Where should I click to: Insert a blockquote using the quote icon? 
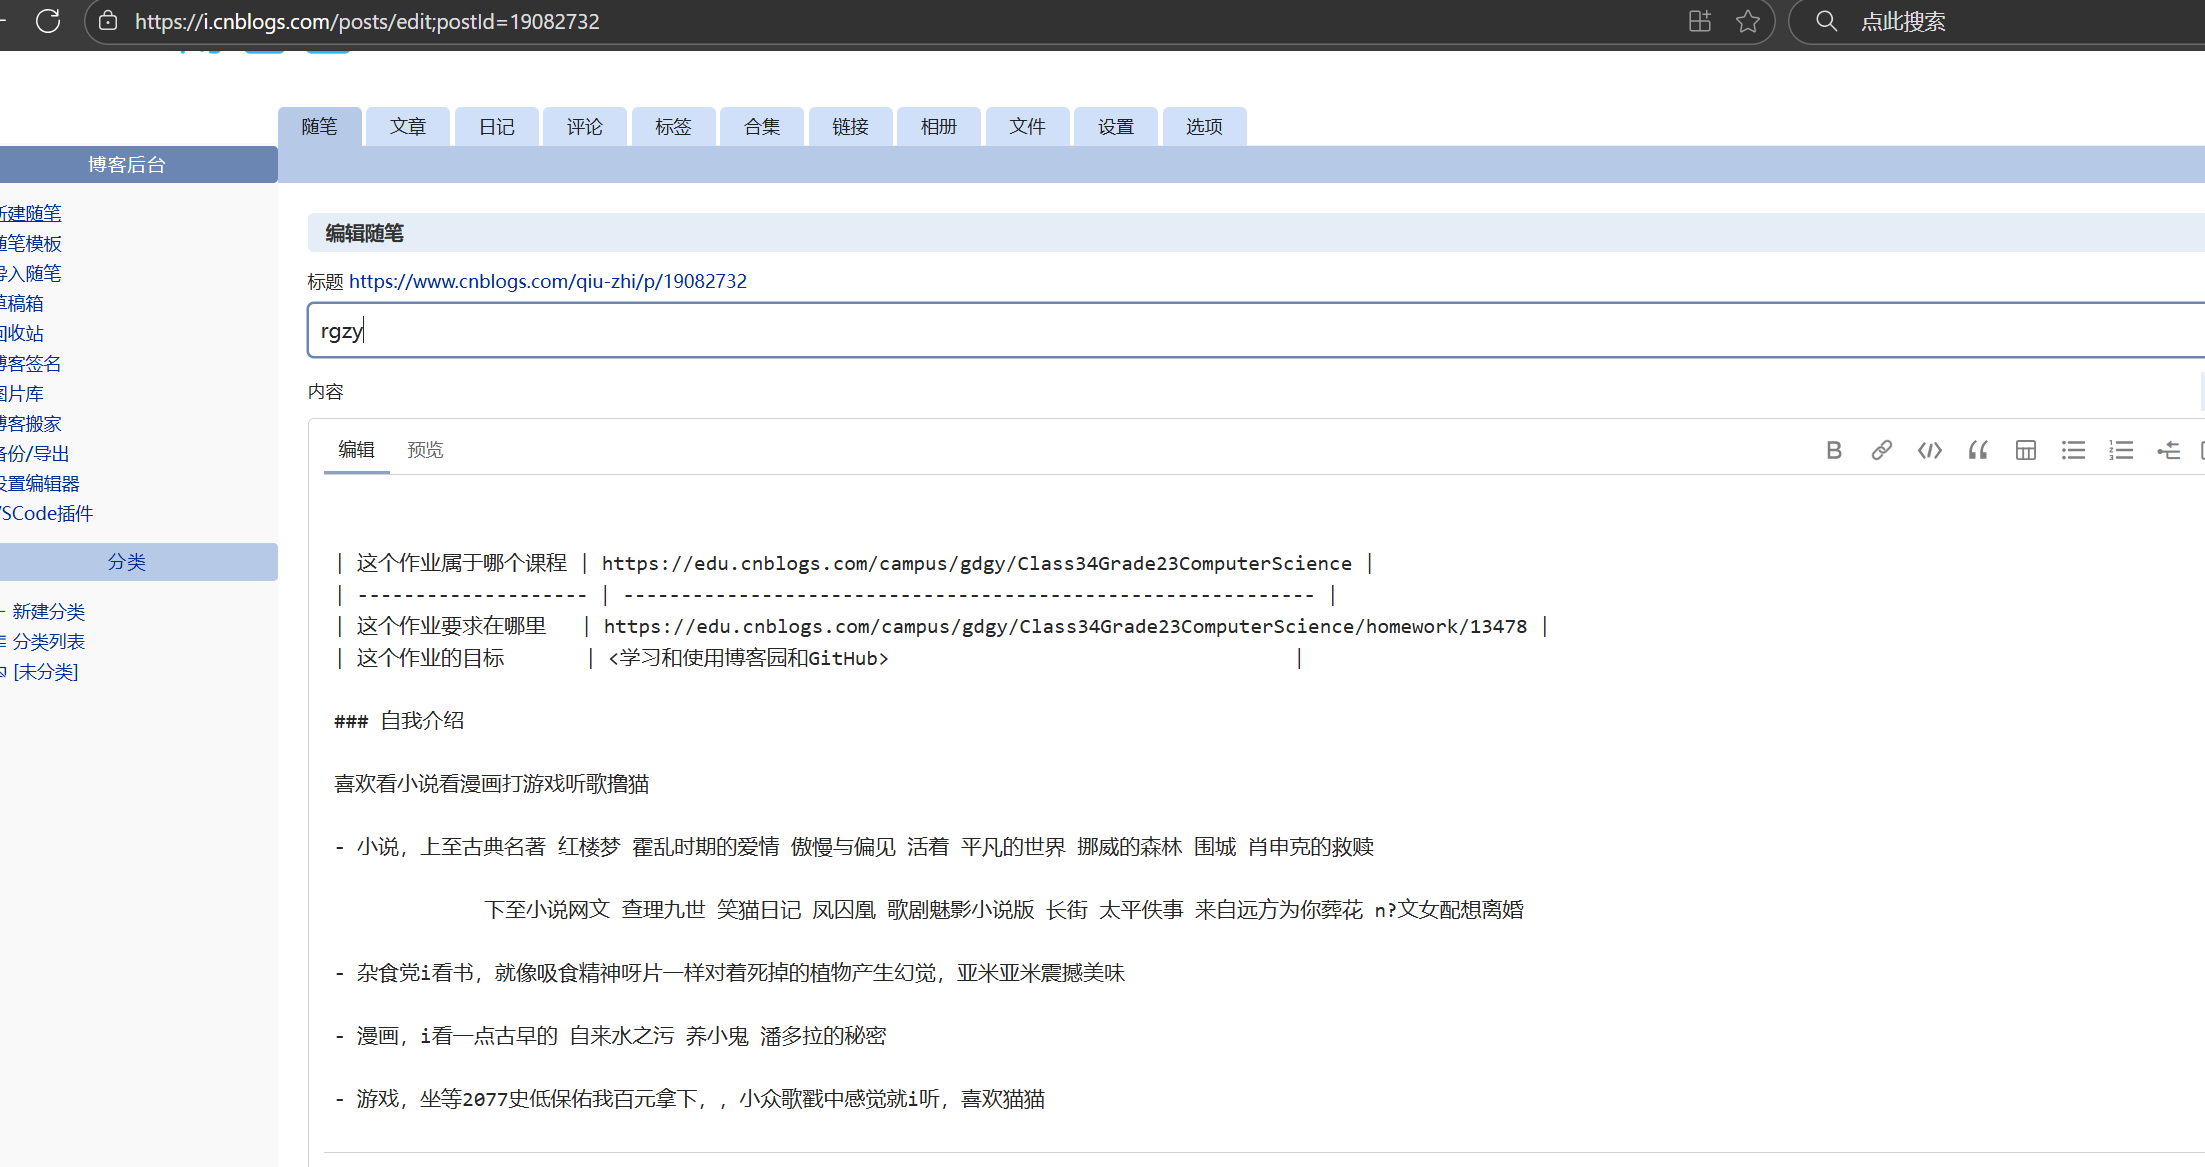(1977, 450)
